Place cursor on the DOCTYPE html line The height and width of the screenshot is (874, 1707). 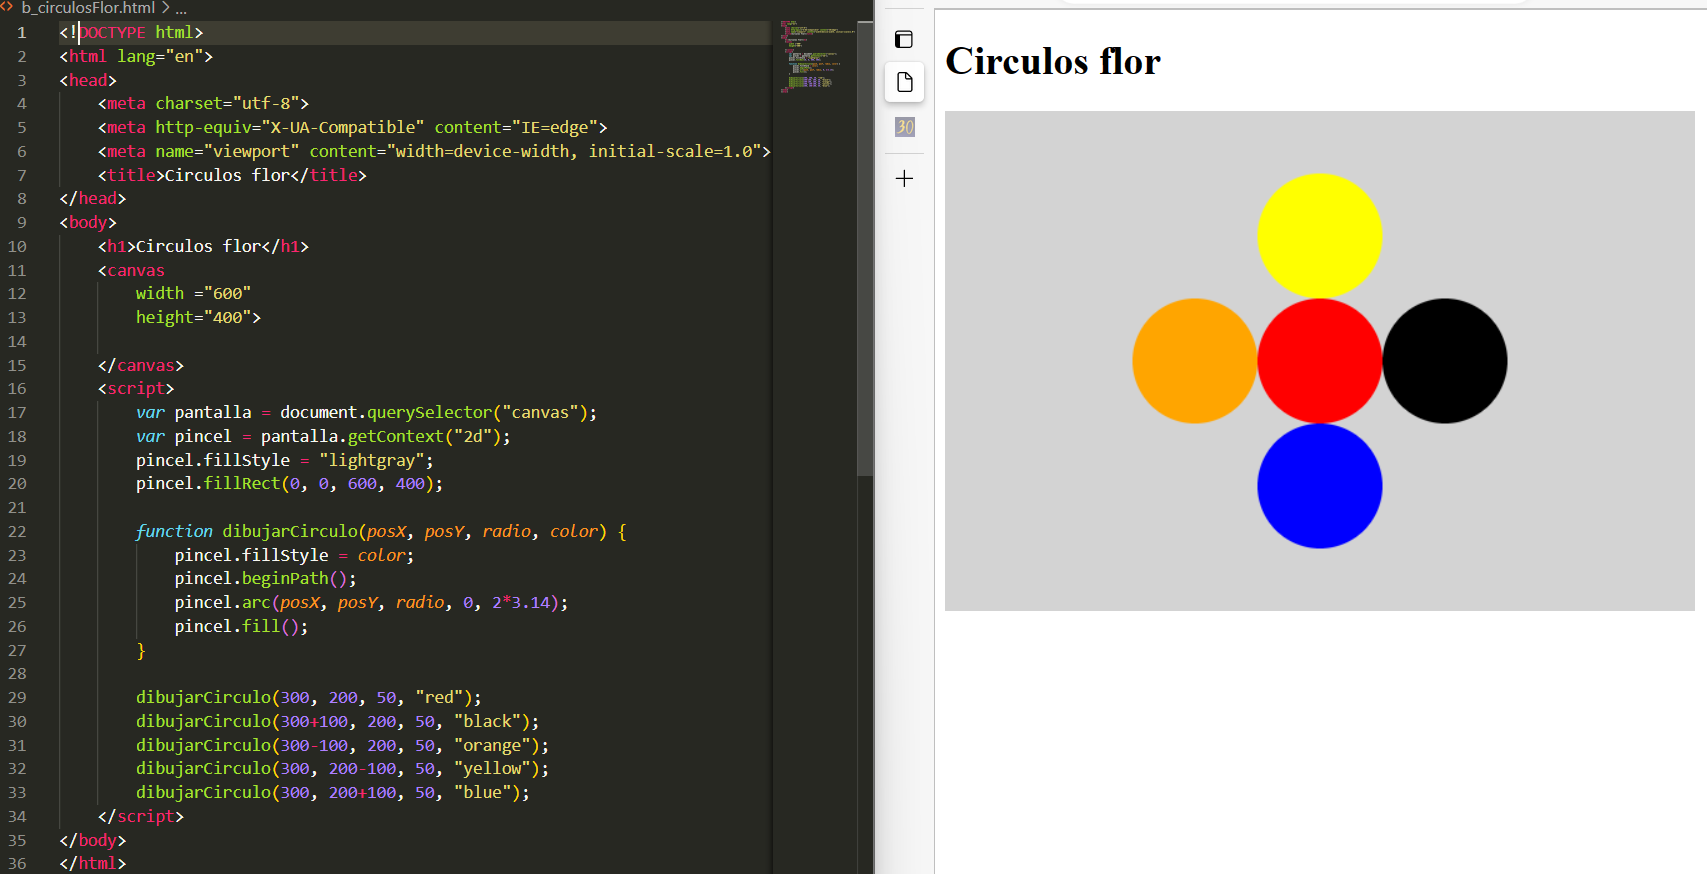point(131,33)
